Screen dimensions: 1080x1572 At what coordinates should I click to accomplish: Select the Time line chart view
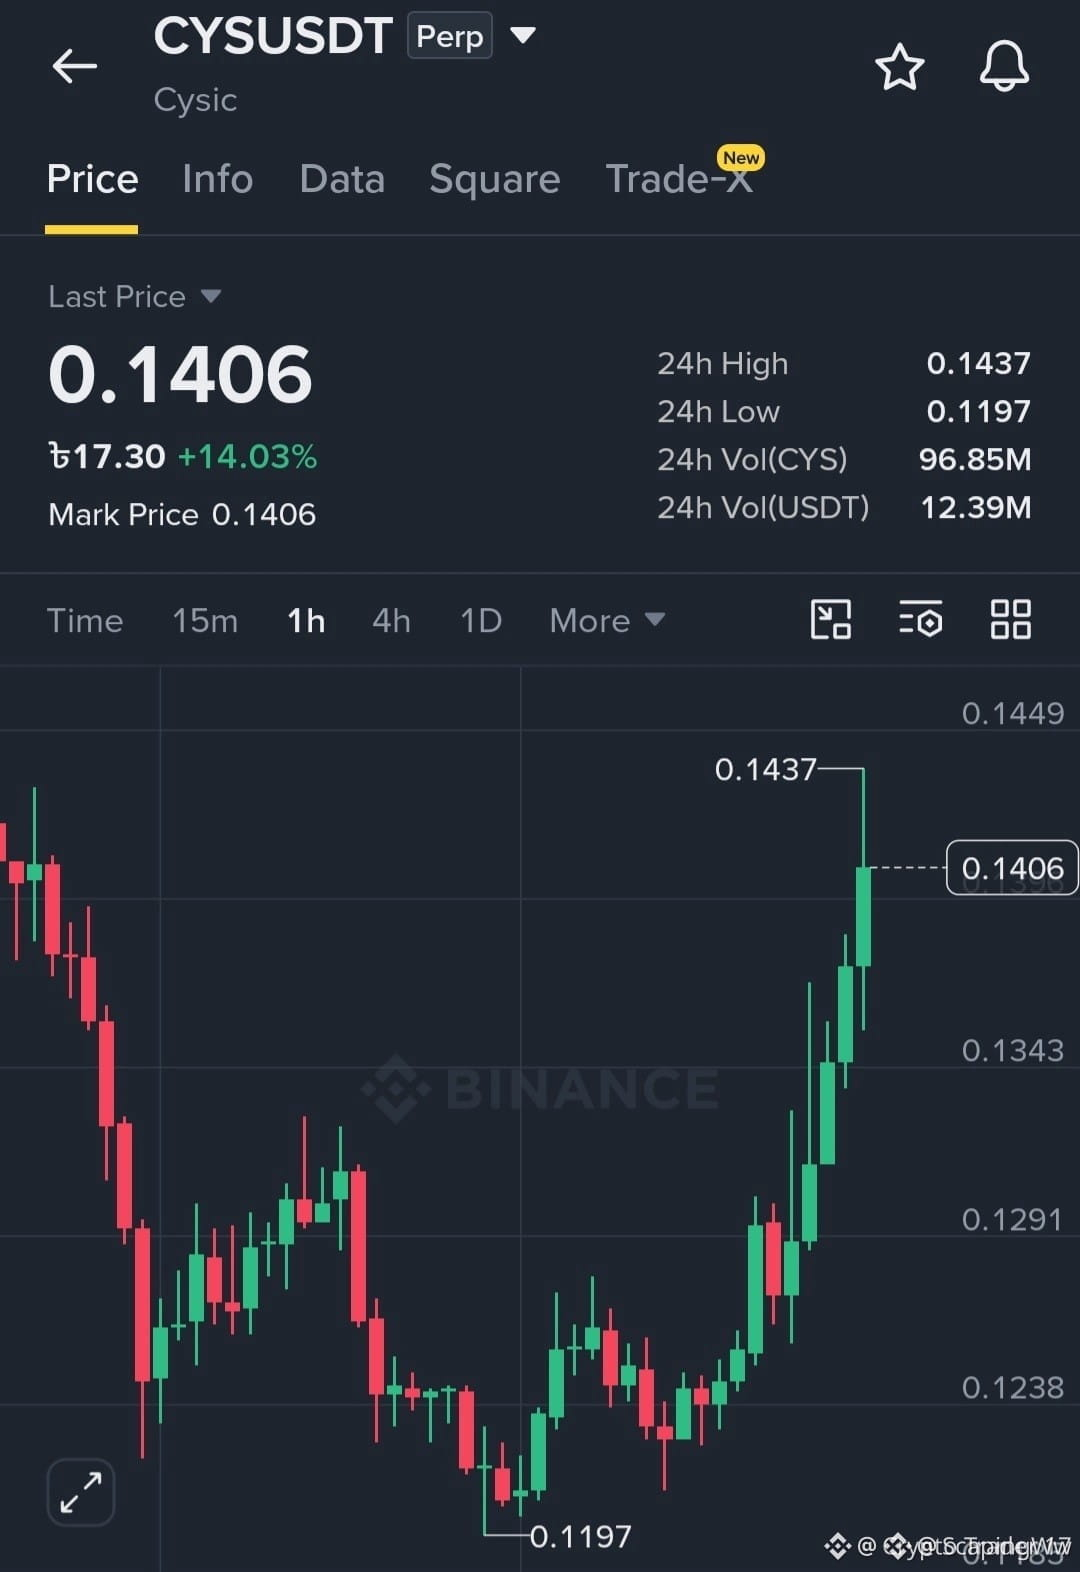(x=85, y=621)
